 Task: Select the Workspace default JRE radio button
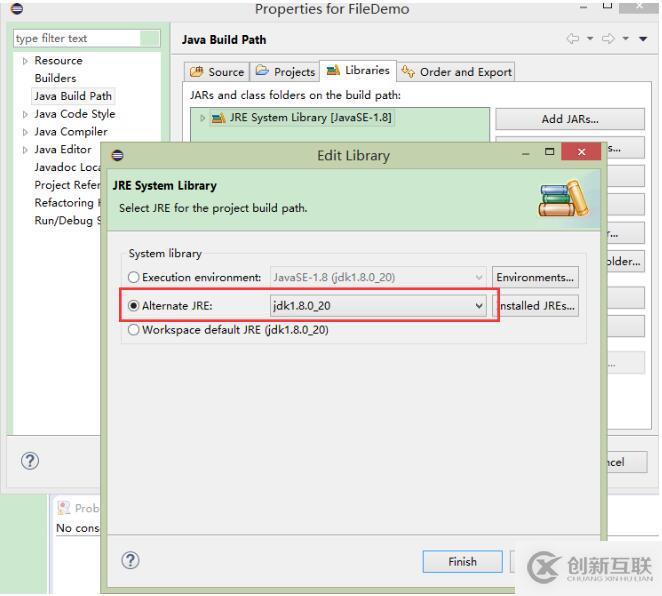133,330
